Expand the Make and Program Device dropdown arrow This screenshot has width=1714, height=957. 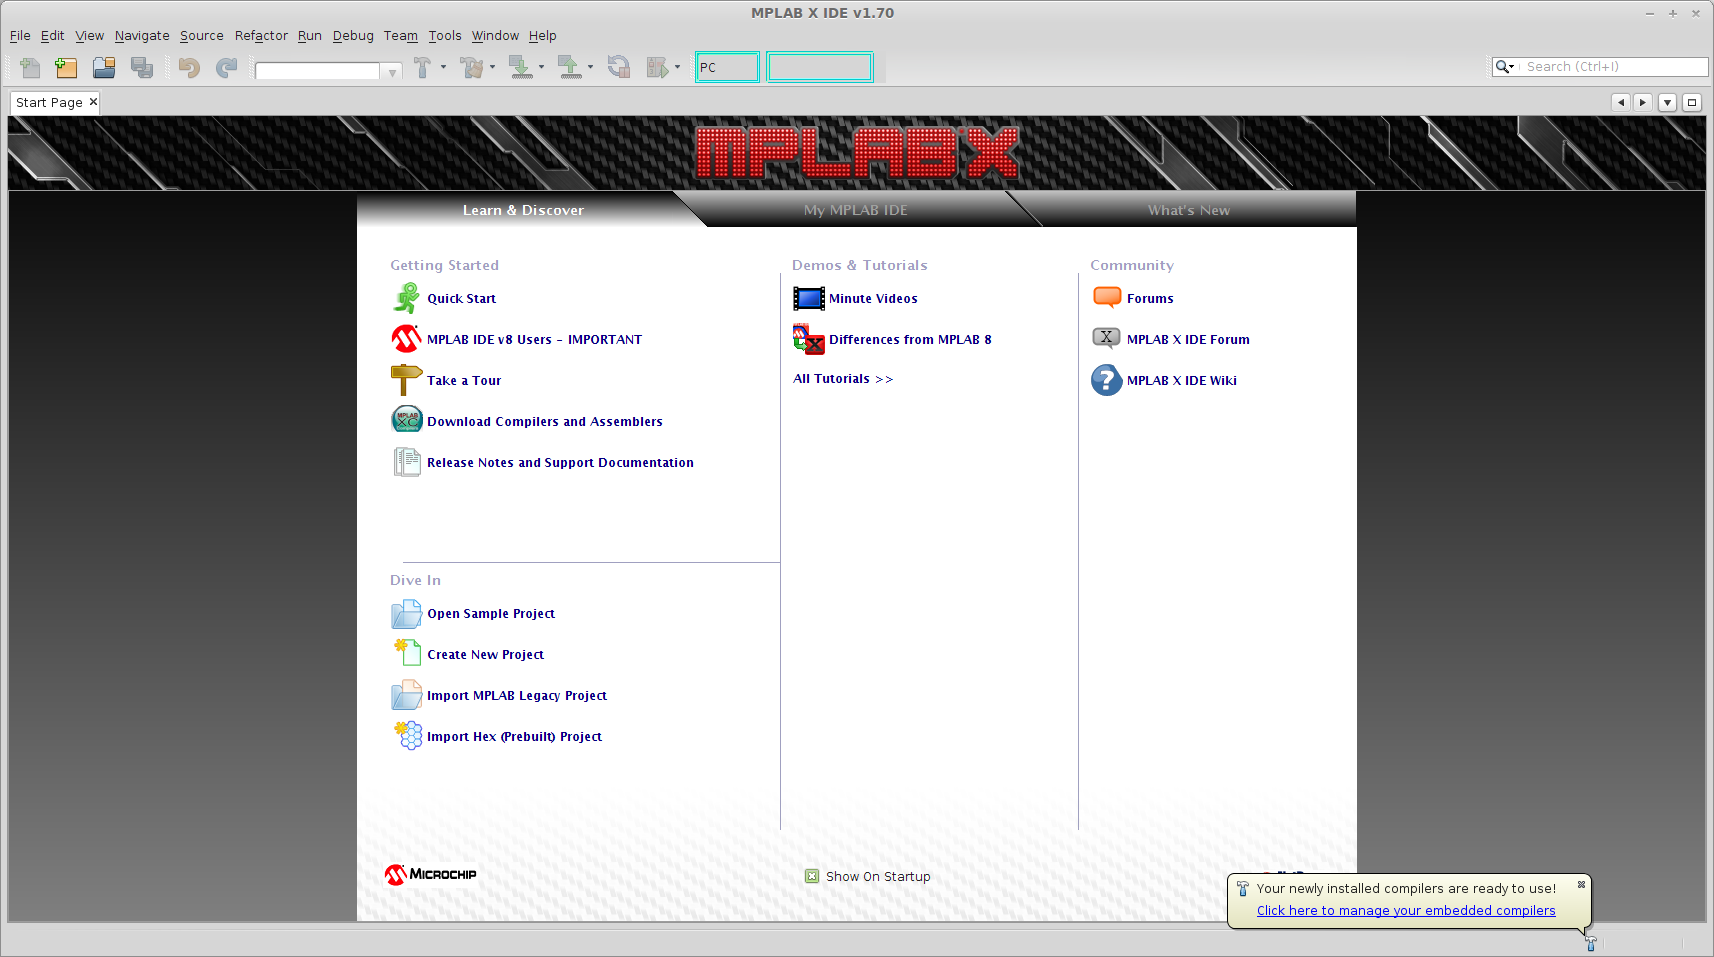541,67
